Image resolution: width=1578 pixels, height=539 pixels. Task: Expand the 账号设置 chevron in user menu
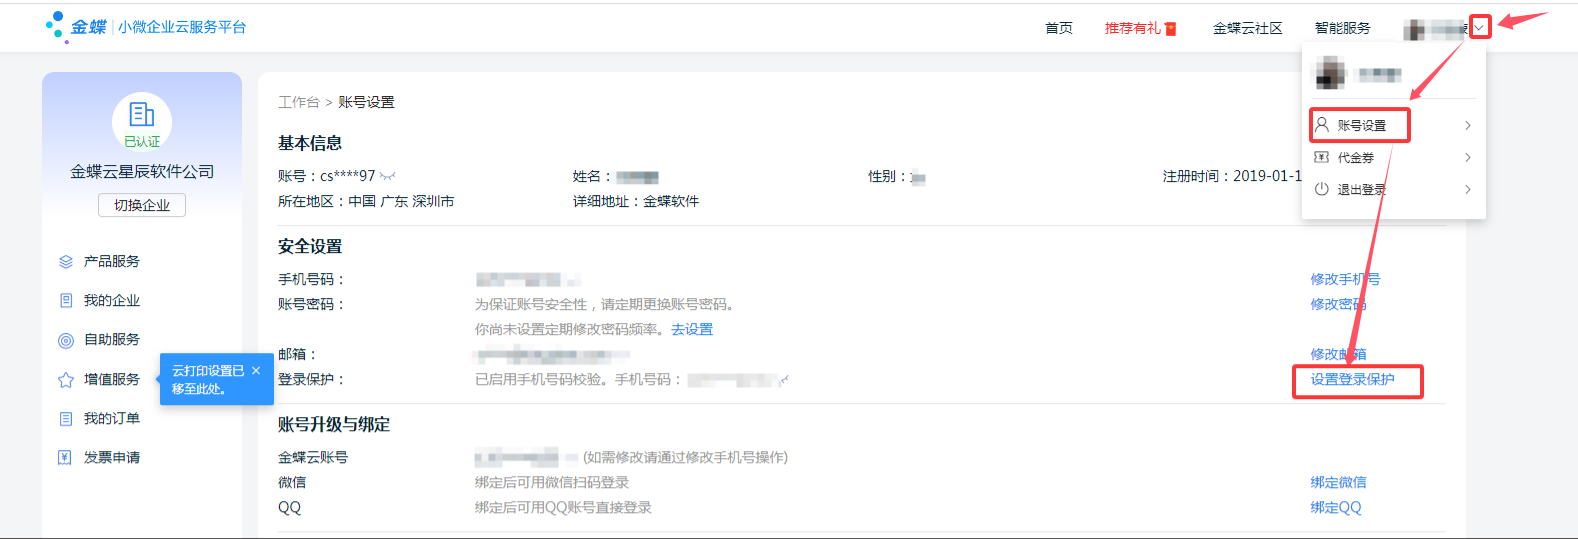(1467, 126)
